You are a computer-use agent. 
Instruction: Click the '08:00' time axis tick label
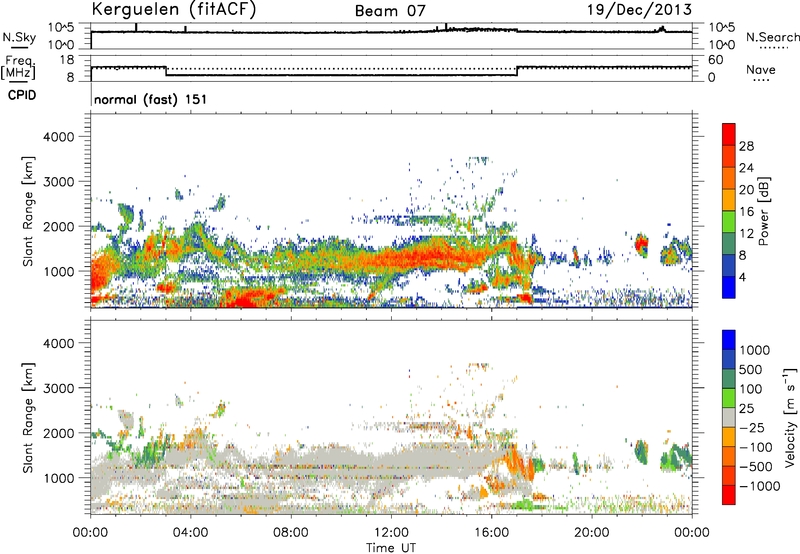(x=291, y=533)
